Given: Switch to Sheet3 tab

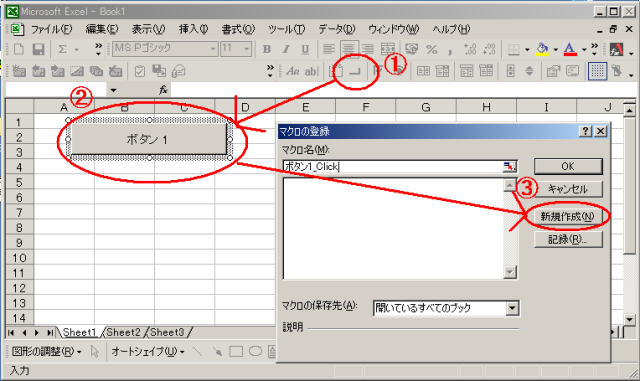Looking at the screenshot, I should pyautogui.click(x=167, y=332).
